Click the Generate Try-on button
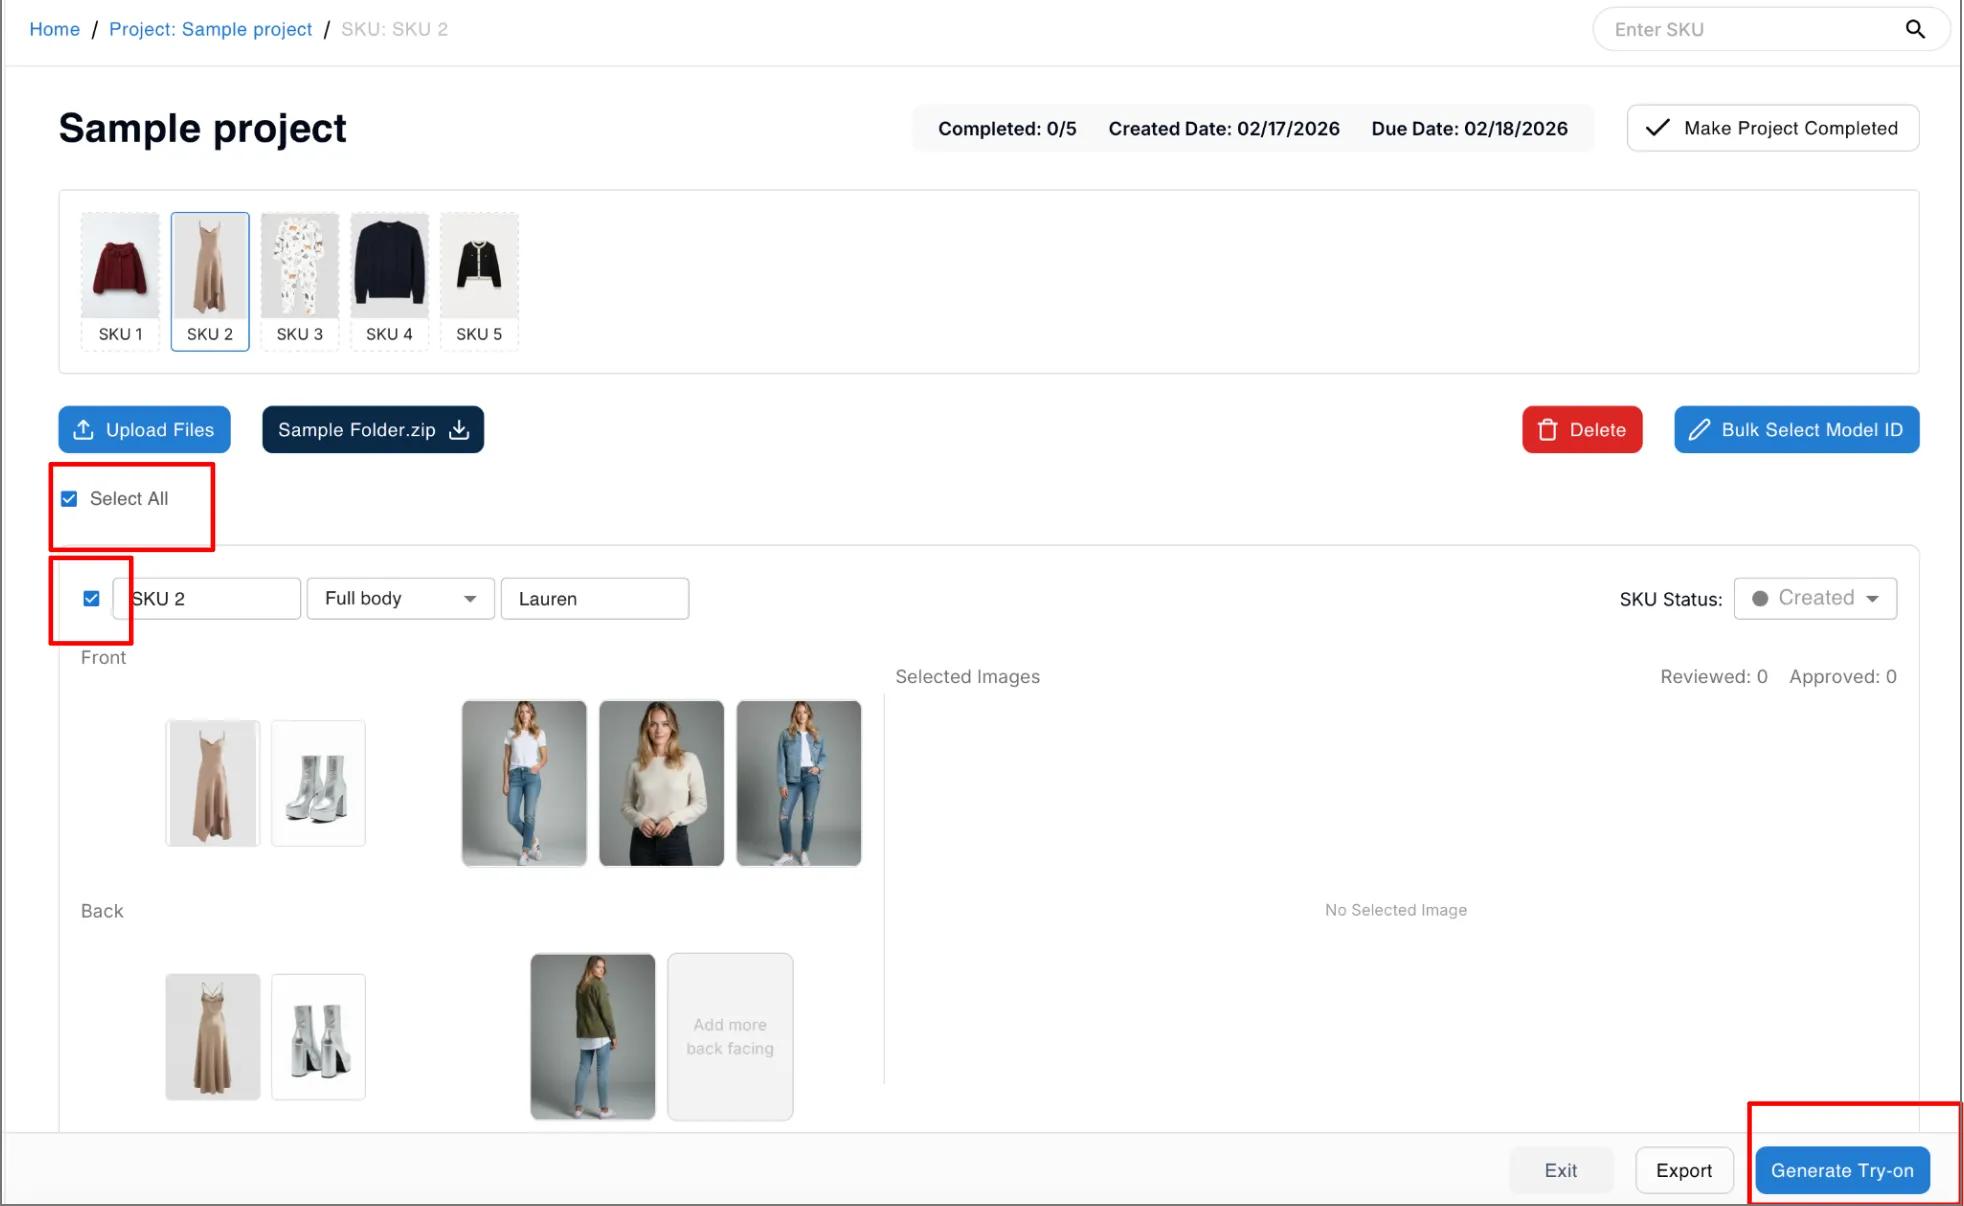The image size is (1964, 1206). [1841, 1170]
